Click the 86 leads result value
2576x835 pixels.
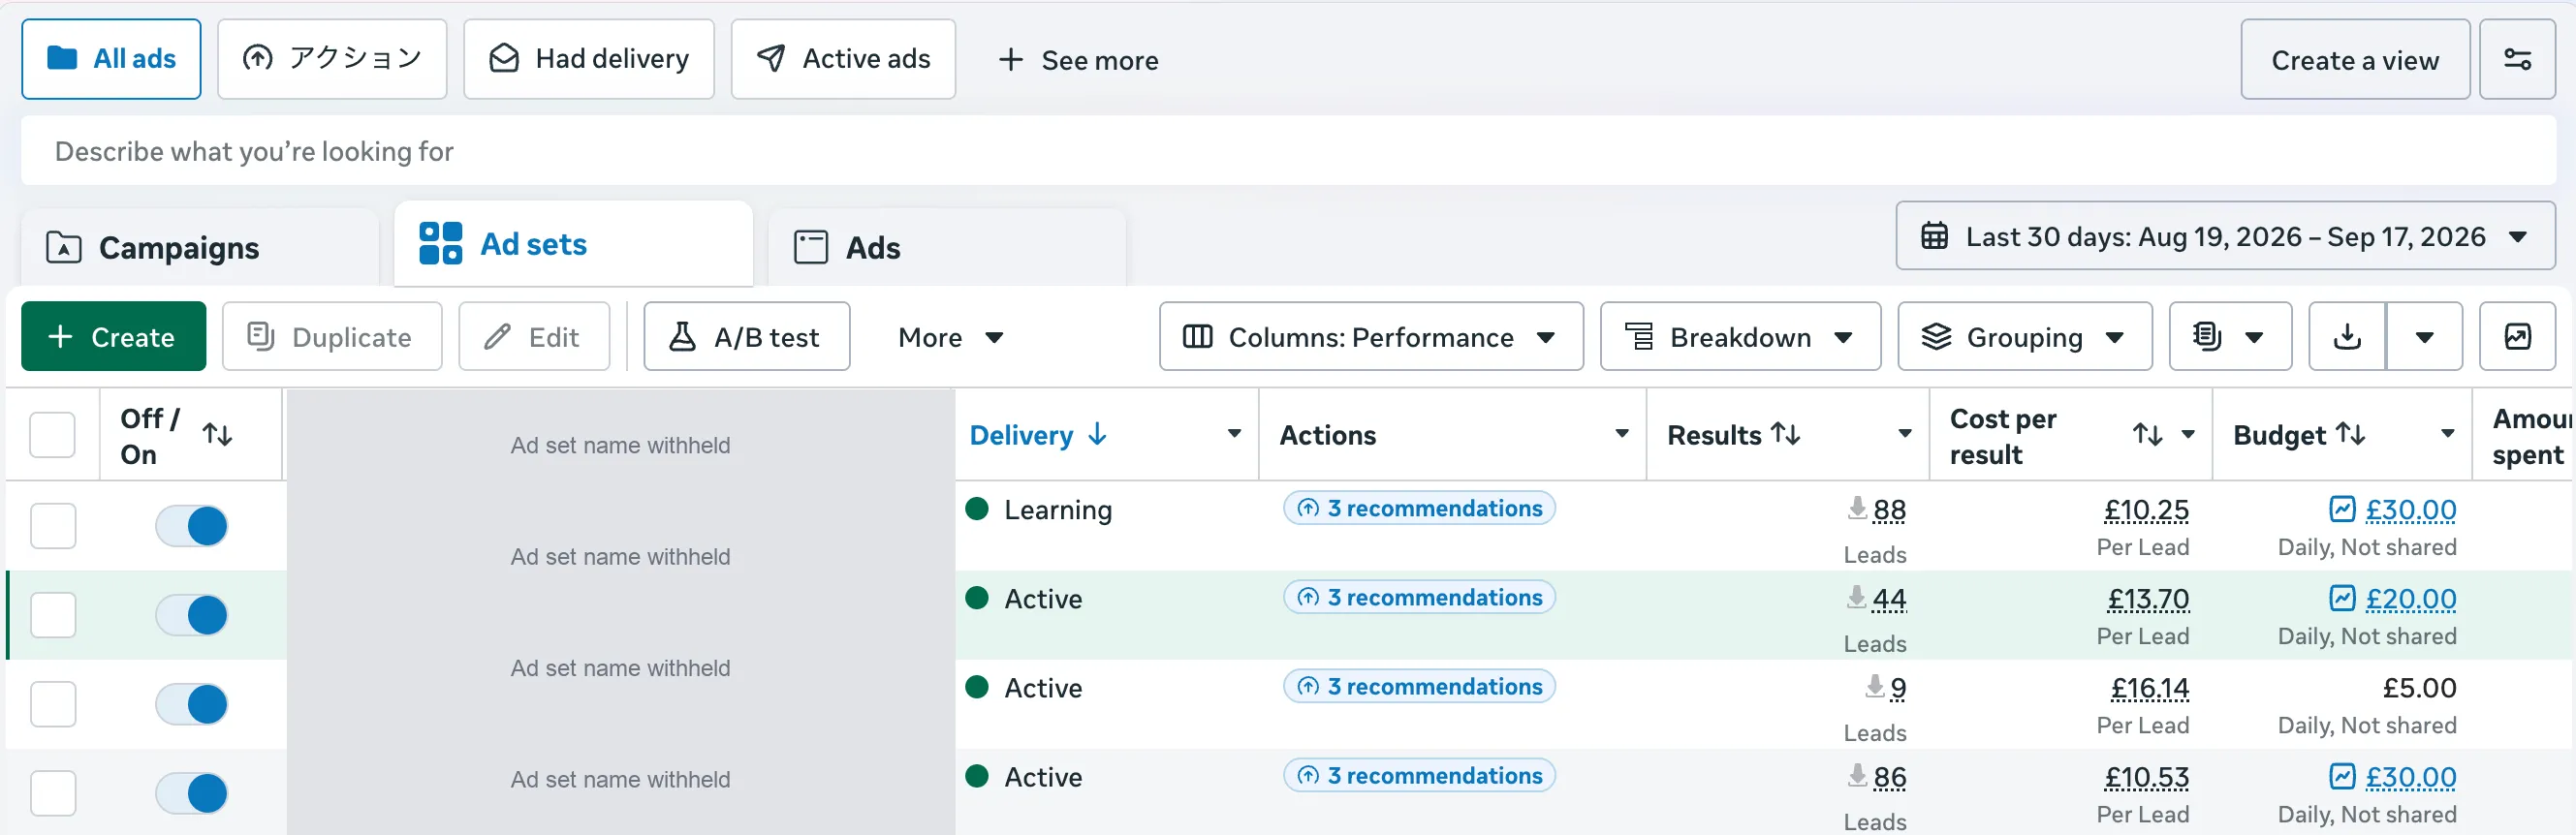pos(1889,777)
